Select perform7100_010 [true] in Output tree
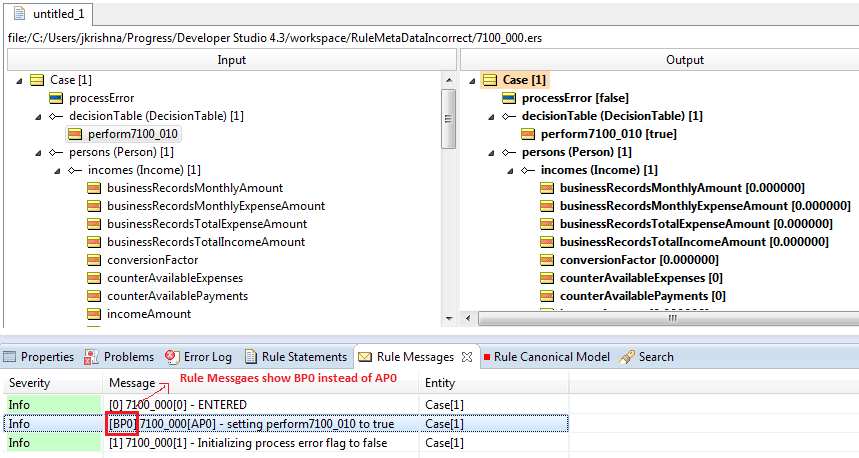Viewport: 859px width, 458px height. pyautogui.click(x=609, y=134)
